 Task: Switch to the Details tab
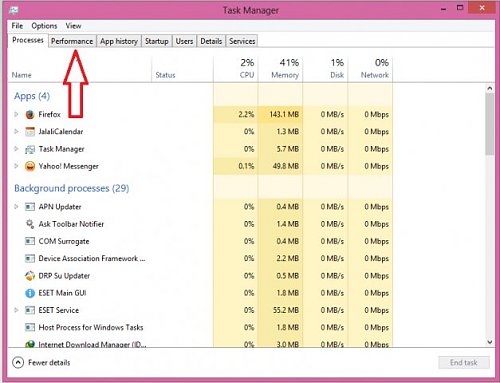tap(211, 41)
